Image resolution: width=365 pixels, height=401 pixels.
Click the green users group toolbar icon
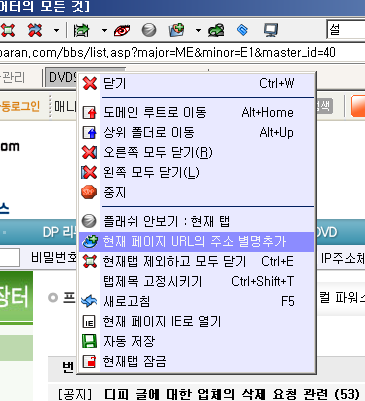tap(216, 30)
